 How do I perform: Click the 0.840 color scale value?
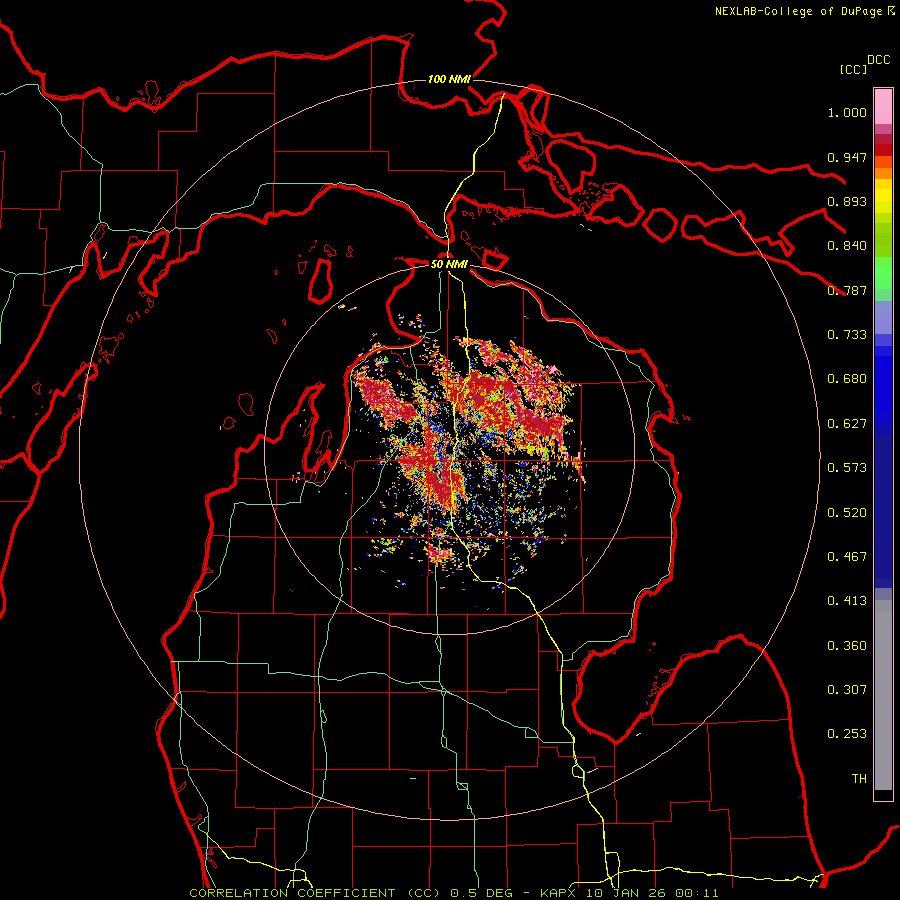847,246
